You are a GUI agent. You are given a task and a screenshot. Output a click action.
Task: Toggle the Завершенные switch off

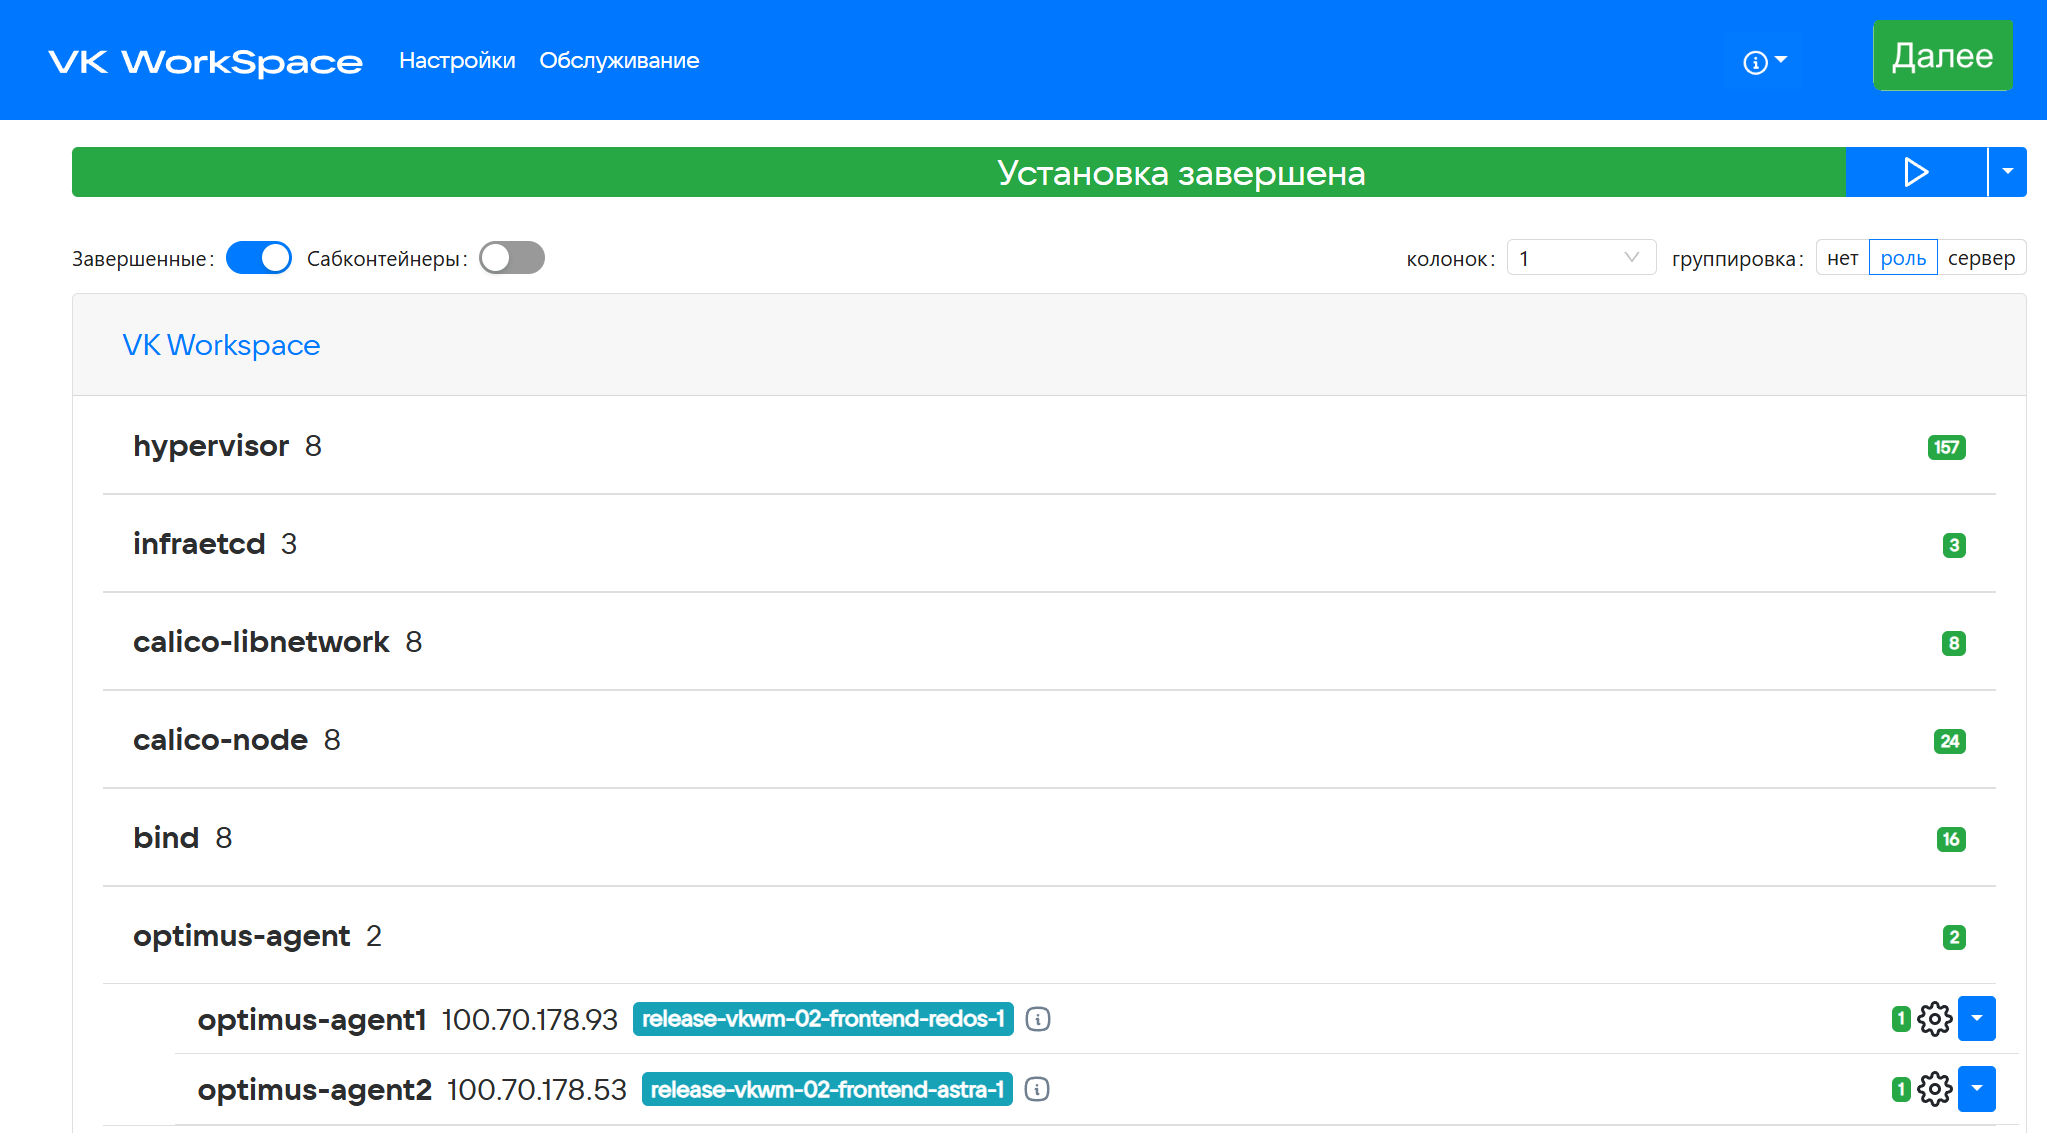pos(259,258)
